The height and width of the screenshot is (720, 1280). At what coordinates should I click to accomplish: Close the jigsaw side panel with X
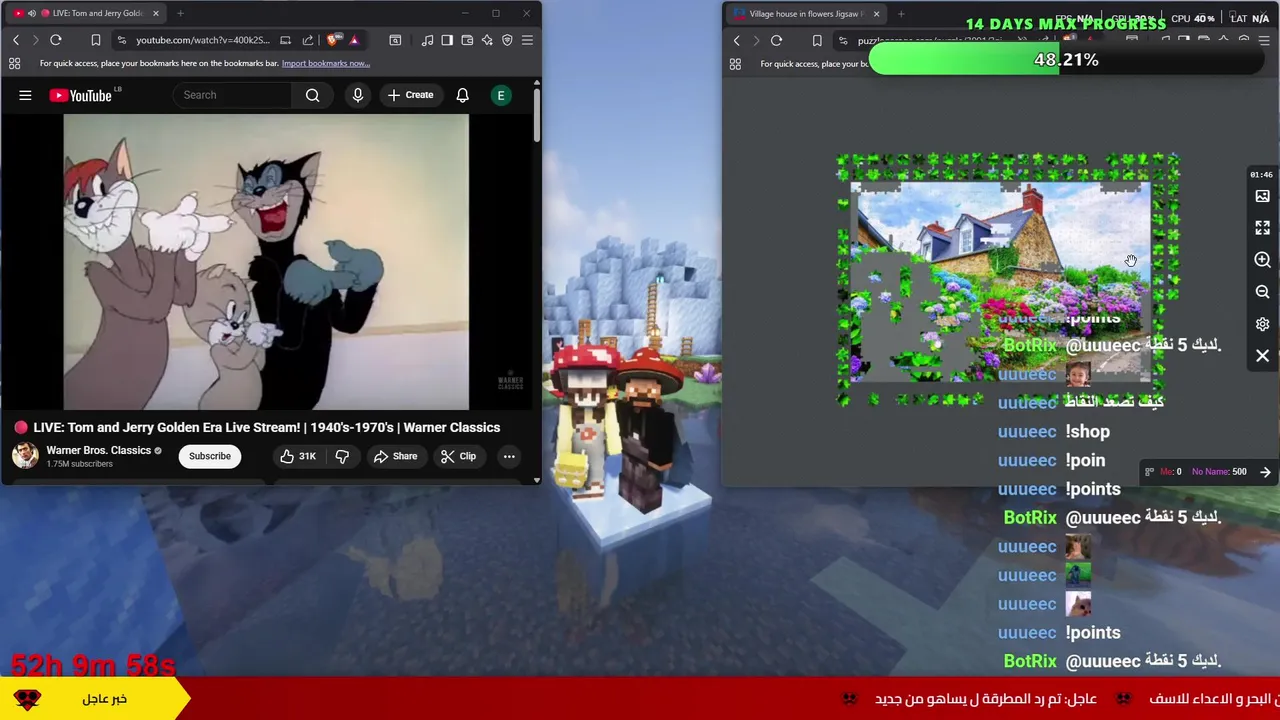click(1262, 356)
